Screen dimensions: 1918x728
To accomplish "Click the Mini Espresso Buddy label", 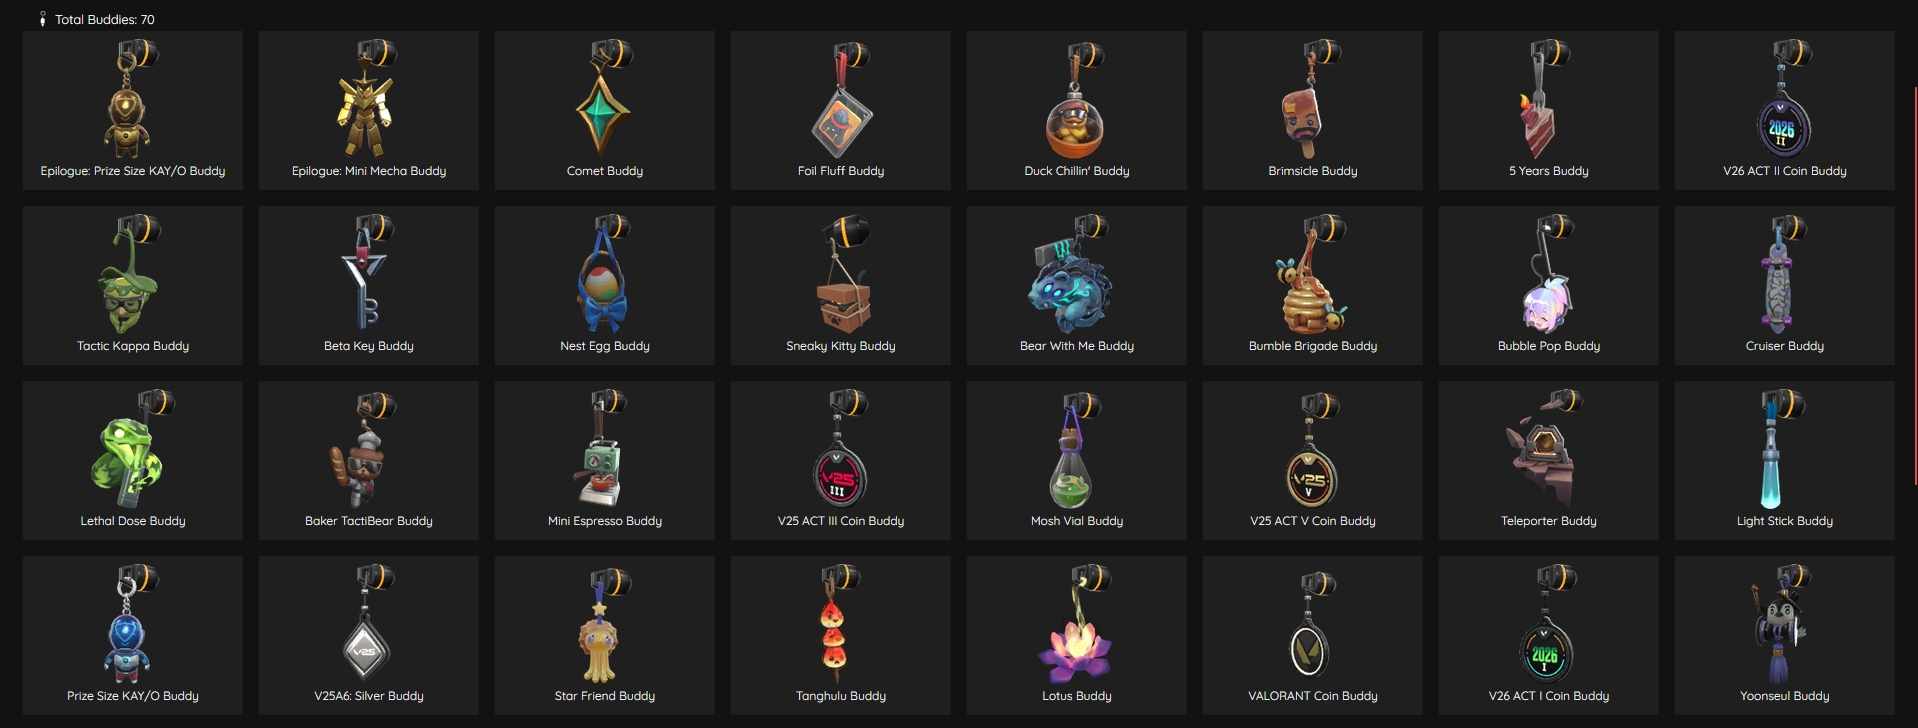I will 605,521.
